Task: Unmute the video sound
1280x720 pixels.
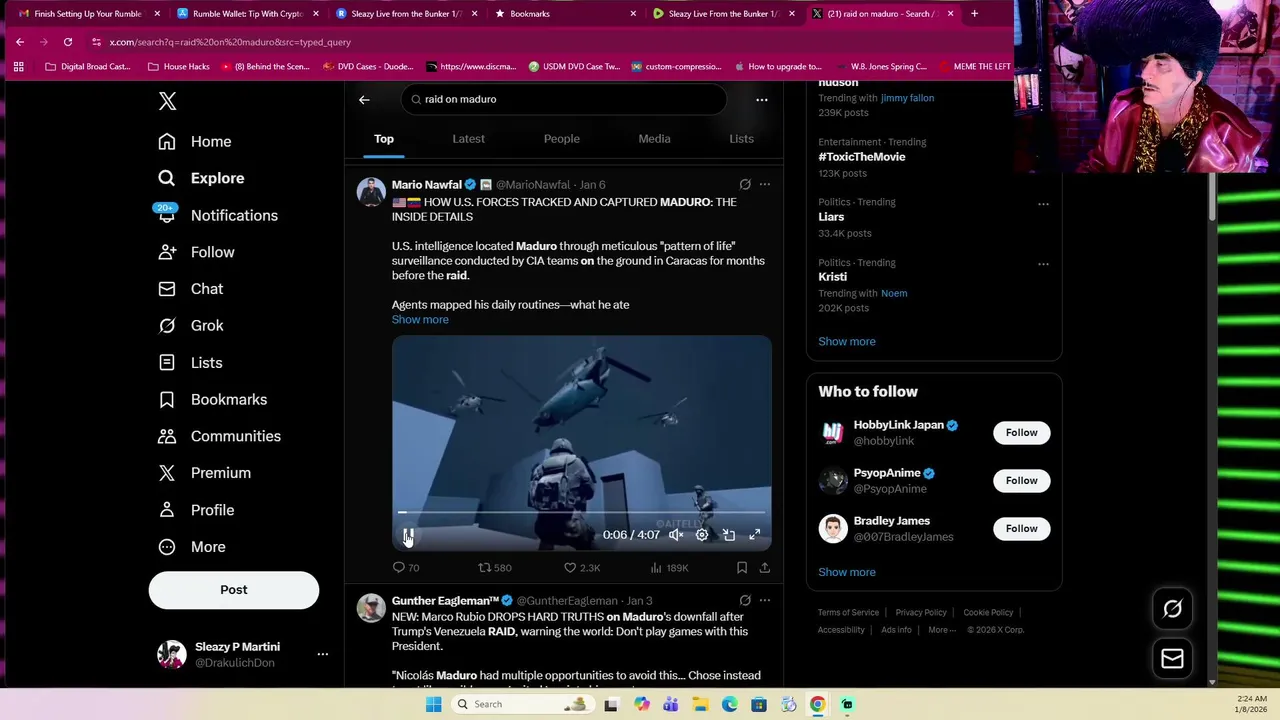Action: pyautogui.click(x=676, y=535)
